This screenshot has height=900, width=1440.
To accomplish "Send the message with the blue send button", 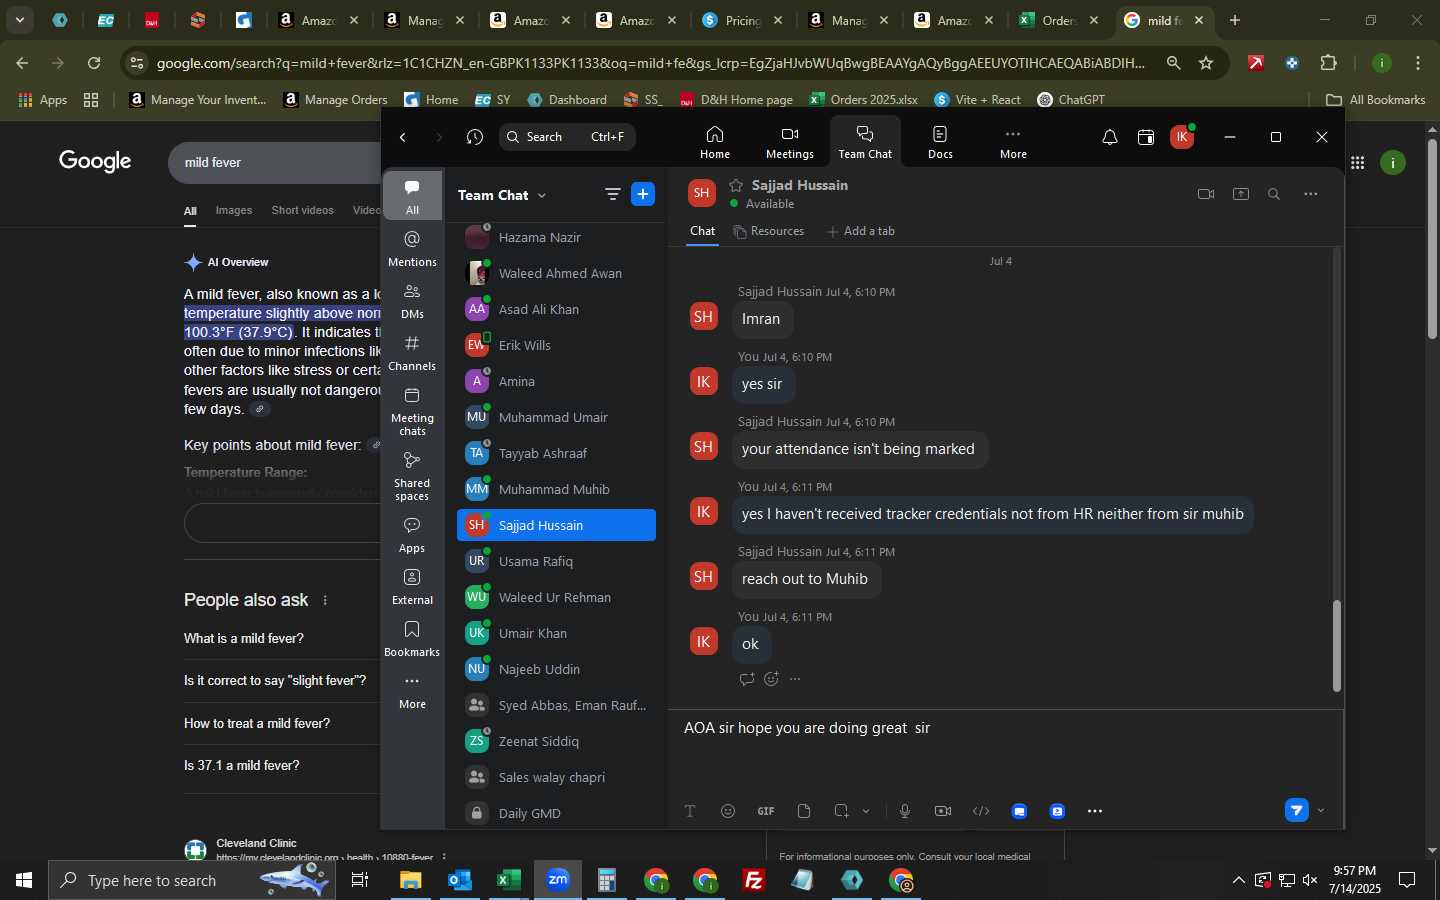I will point(1297,810).
